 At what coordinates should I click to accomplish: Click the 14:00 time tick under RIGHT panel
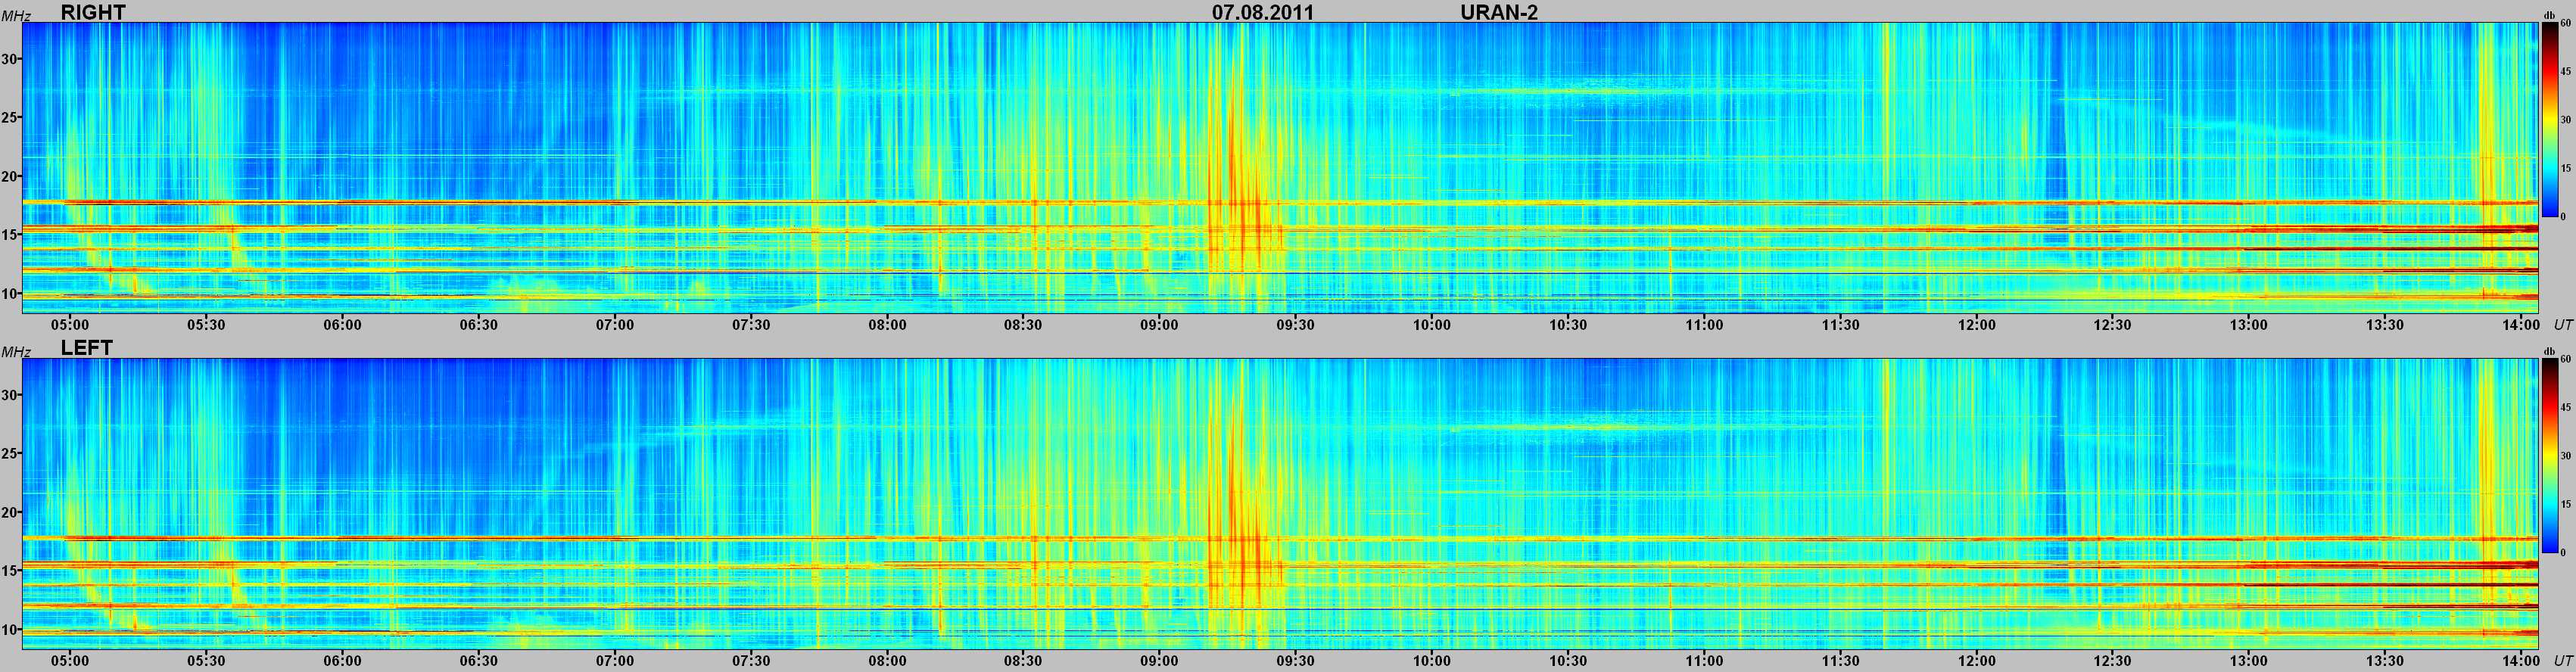tap(2521, 325)
